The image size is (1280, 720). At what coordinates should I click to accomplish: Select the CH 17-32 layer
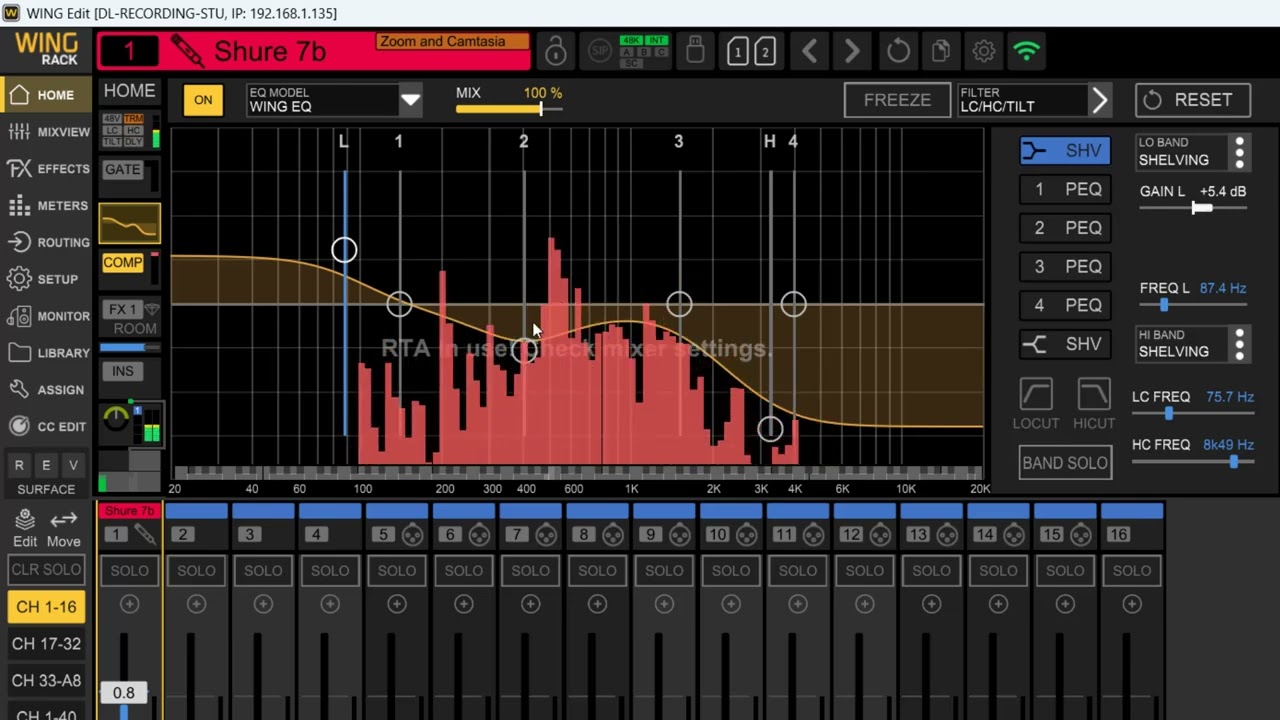tap(46, 644)
